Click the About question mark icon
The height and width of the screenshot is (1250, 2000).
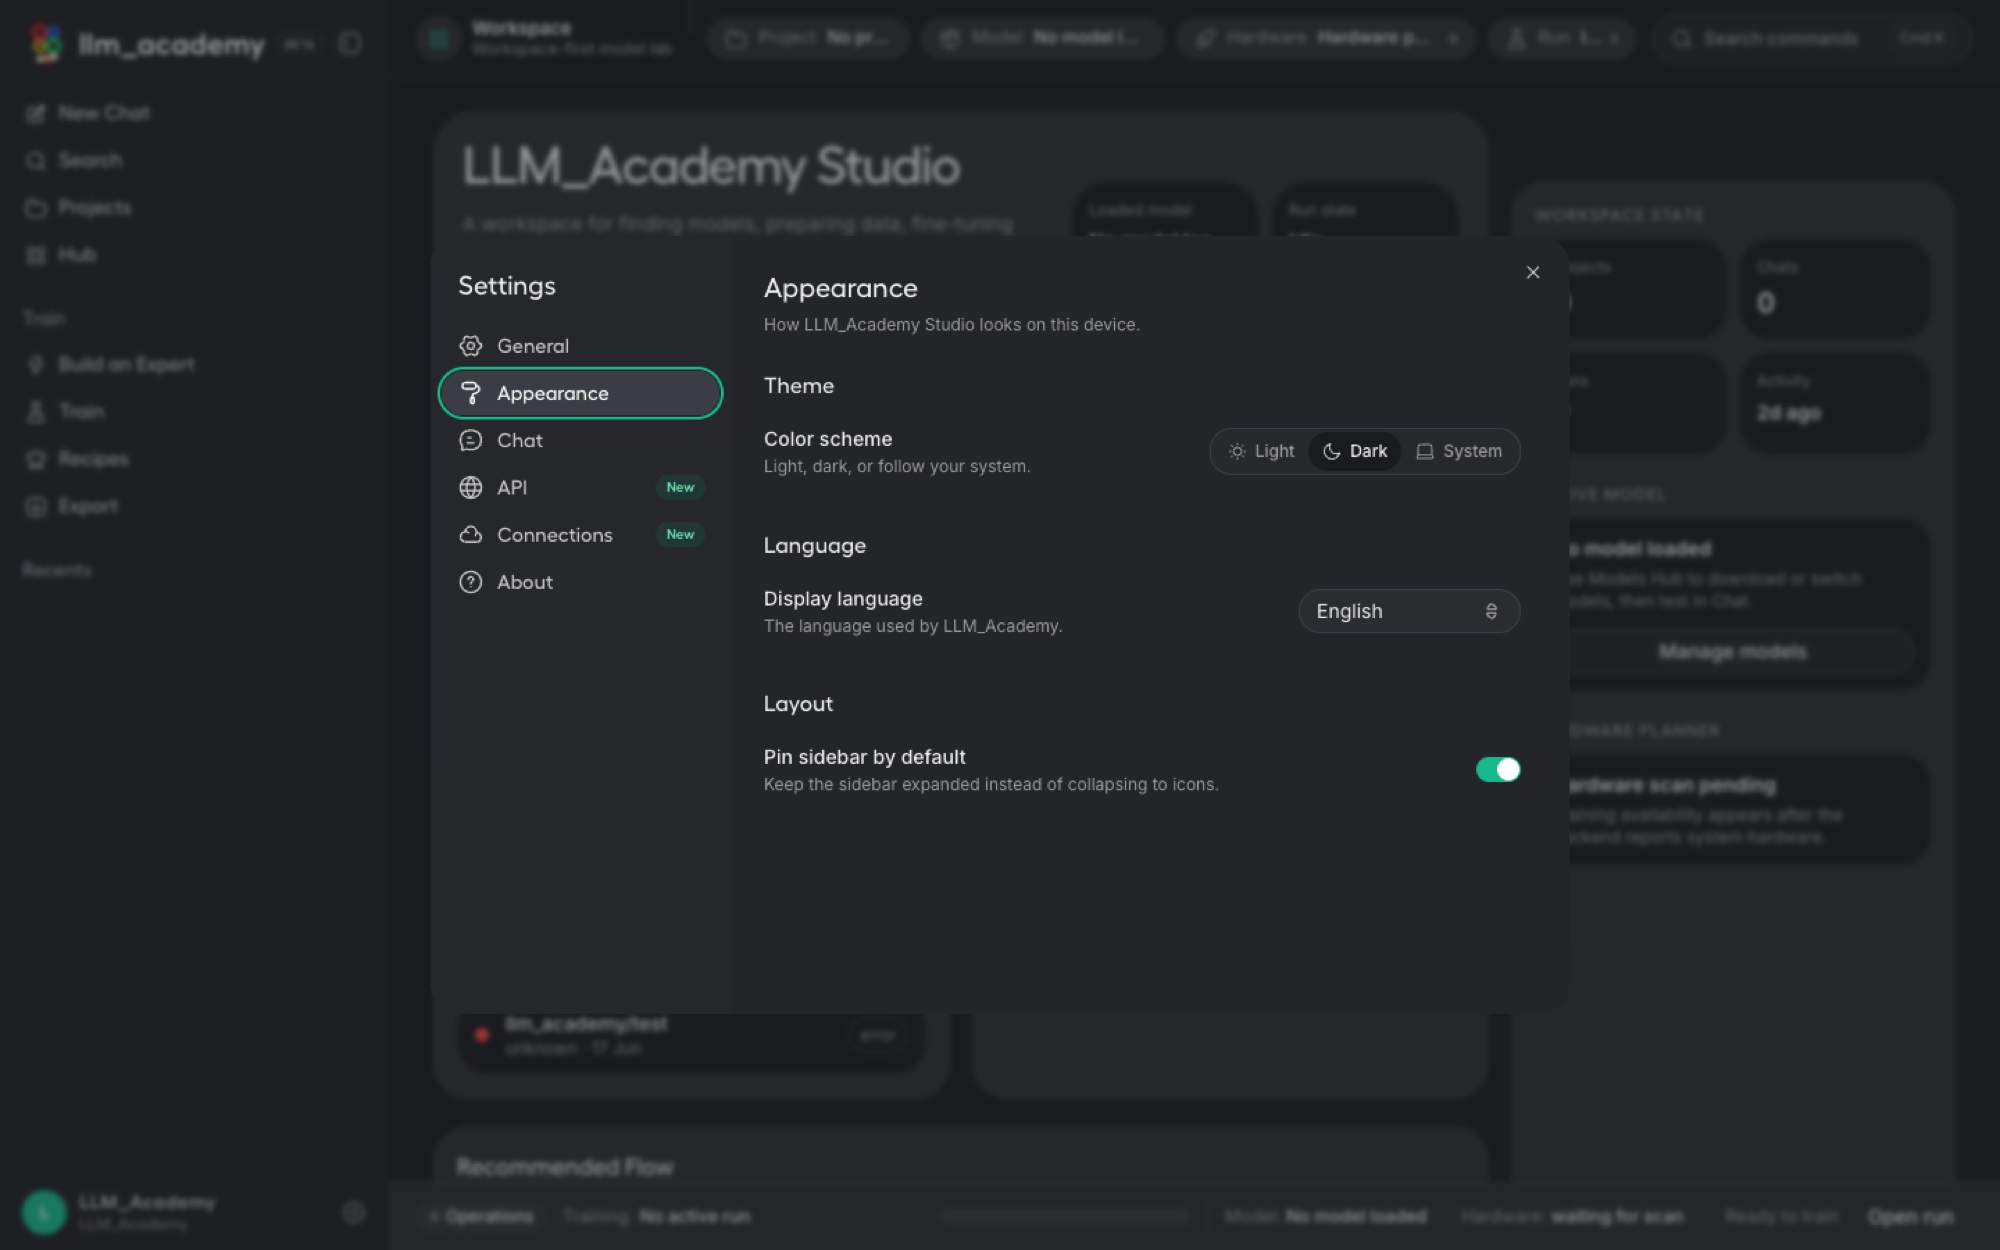(x=470, y=582)
